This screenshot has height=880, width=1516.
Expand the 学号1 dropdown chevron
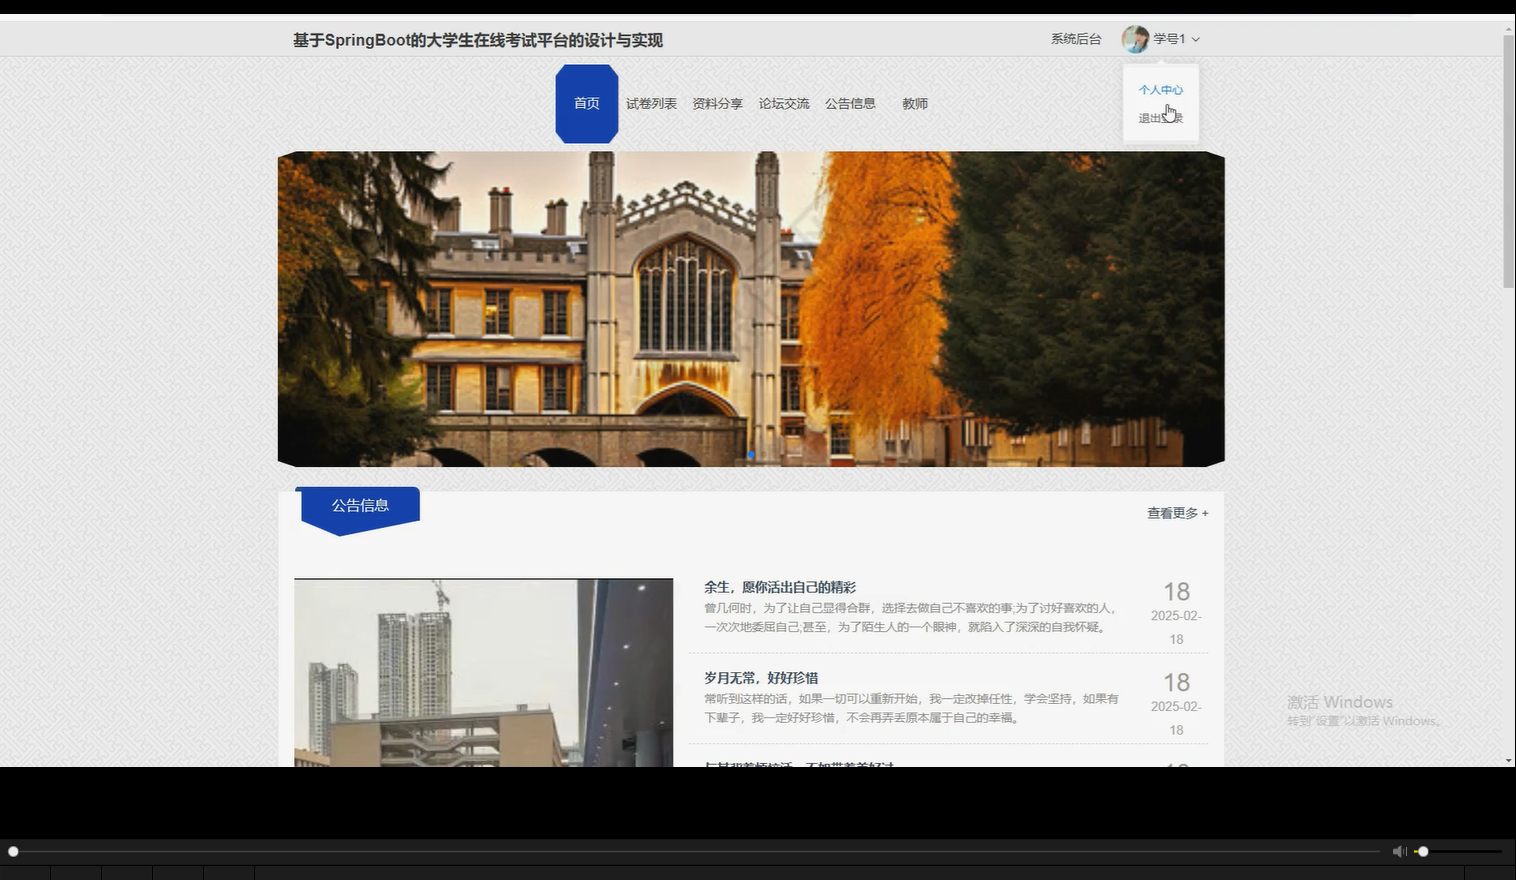point(1195,40)
